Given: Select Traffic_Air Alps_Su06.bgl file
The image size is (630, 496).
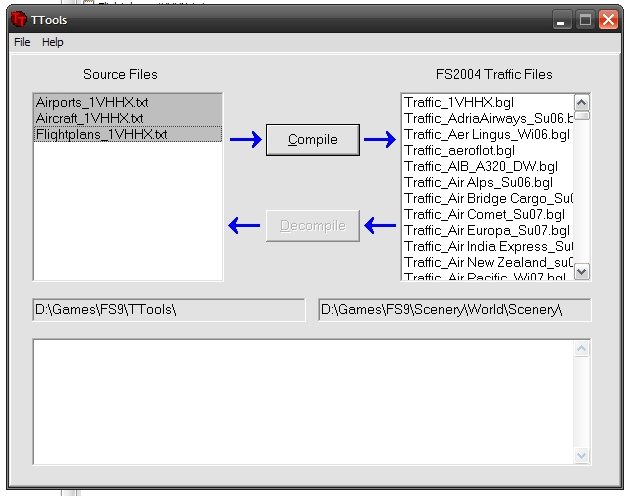Looking at the screenshot, I should point(488,182).
